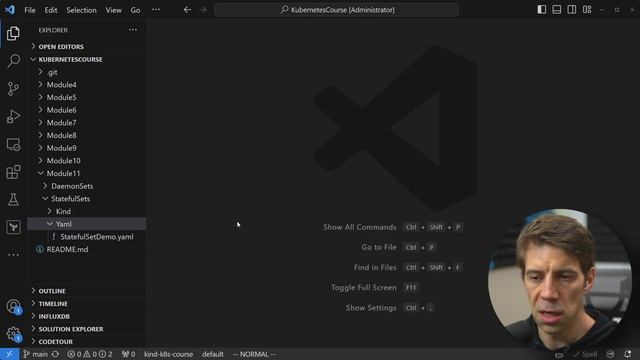
Task: Open Customize Layout icon
Action: (587, 9)
